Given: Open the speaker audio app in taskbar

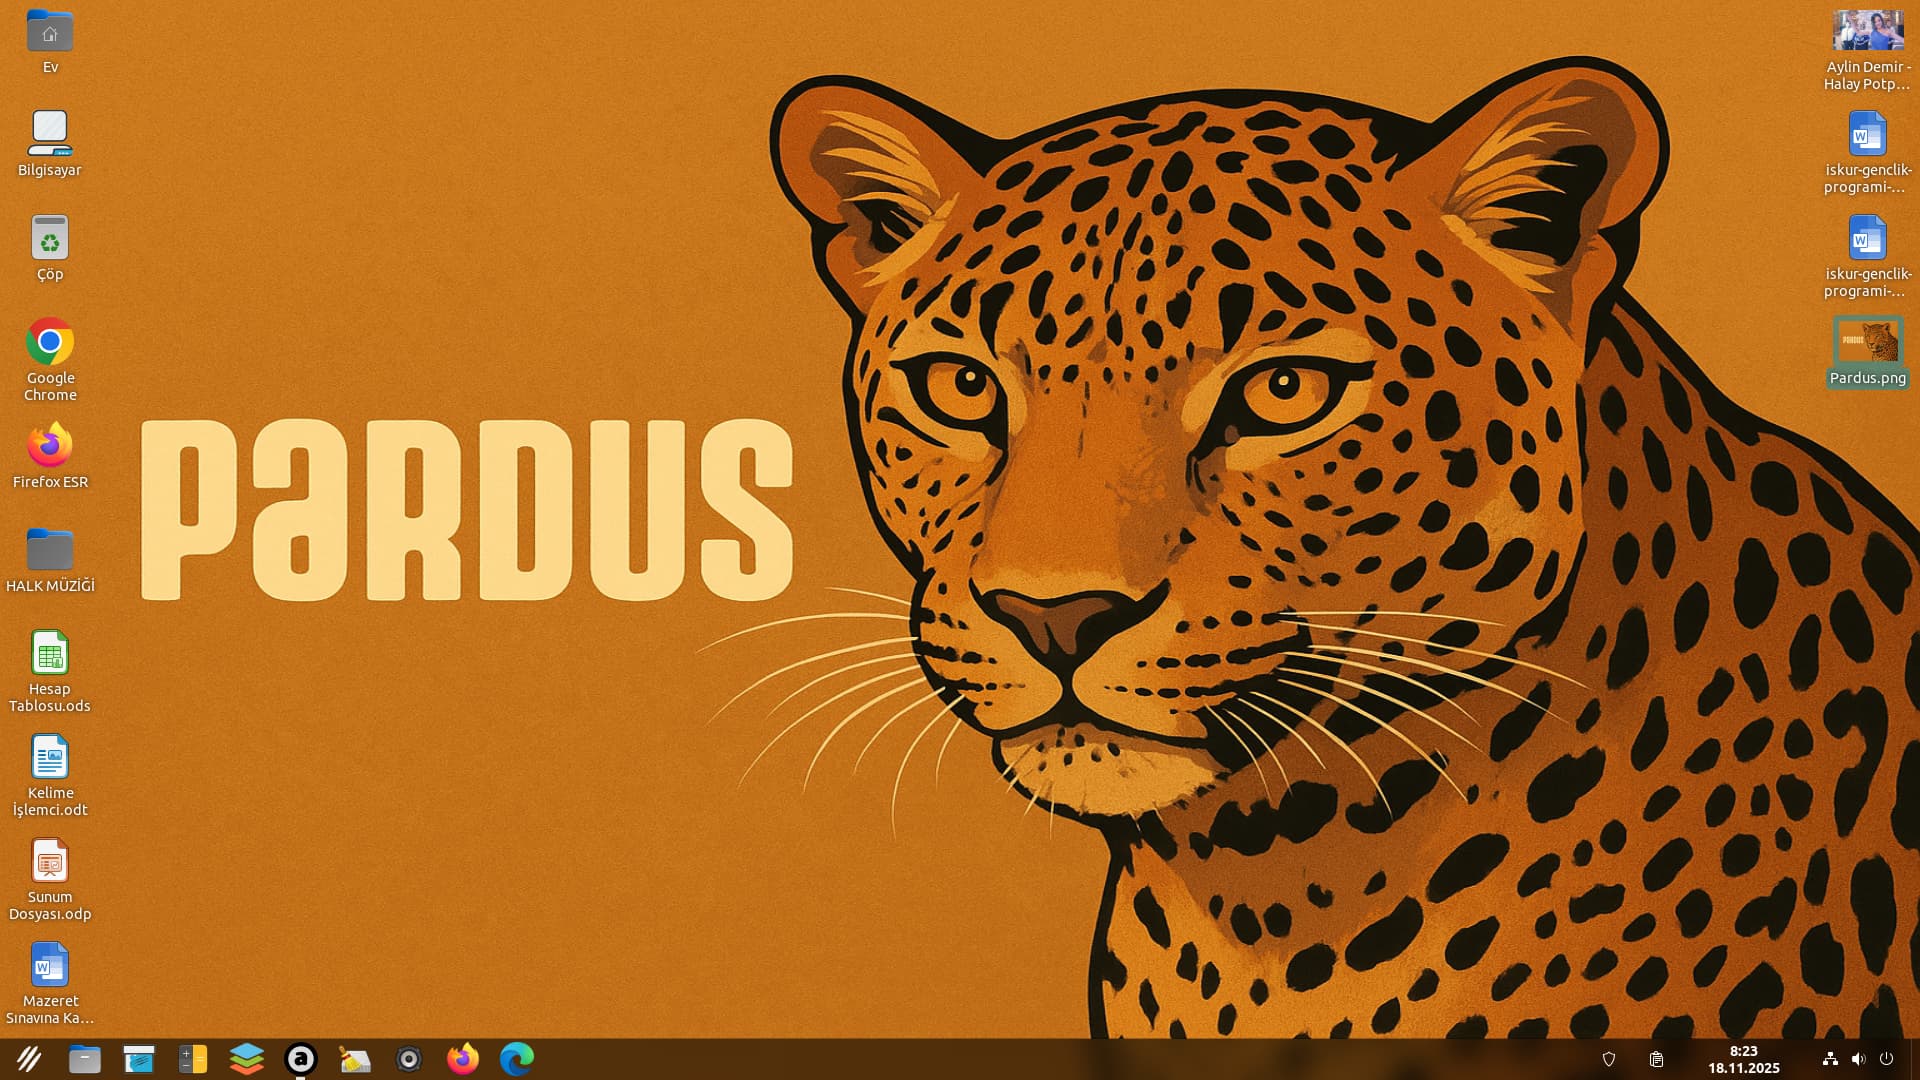Looking at the screenshot, I should pyautogui.click(x=408, y=1059).
